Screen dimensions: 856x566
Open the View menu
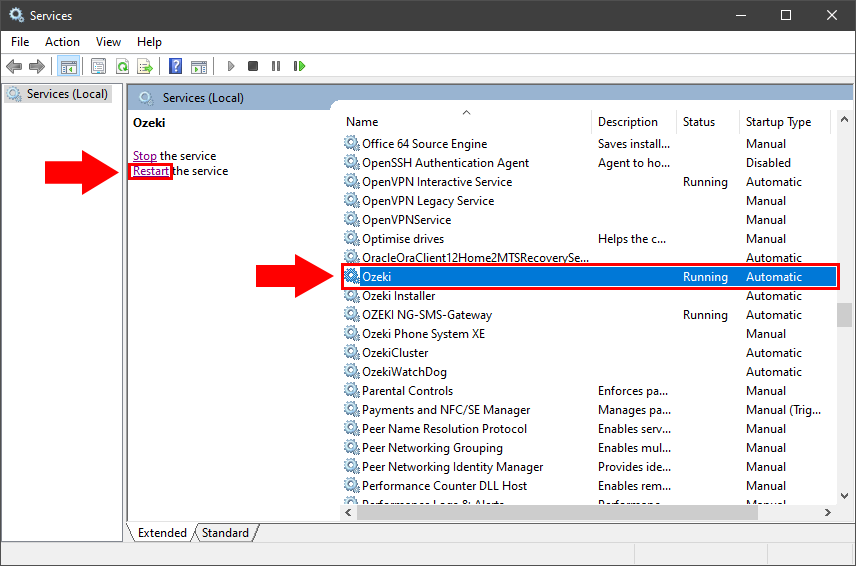(108, 42)
